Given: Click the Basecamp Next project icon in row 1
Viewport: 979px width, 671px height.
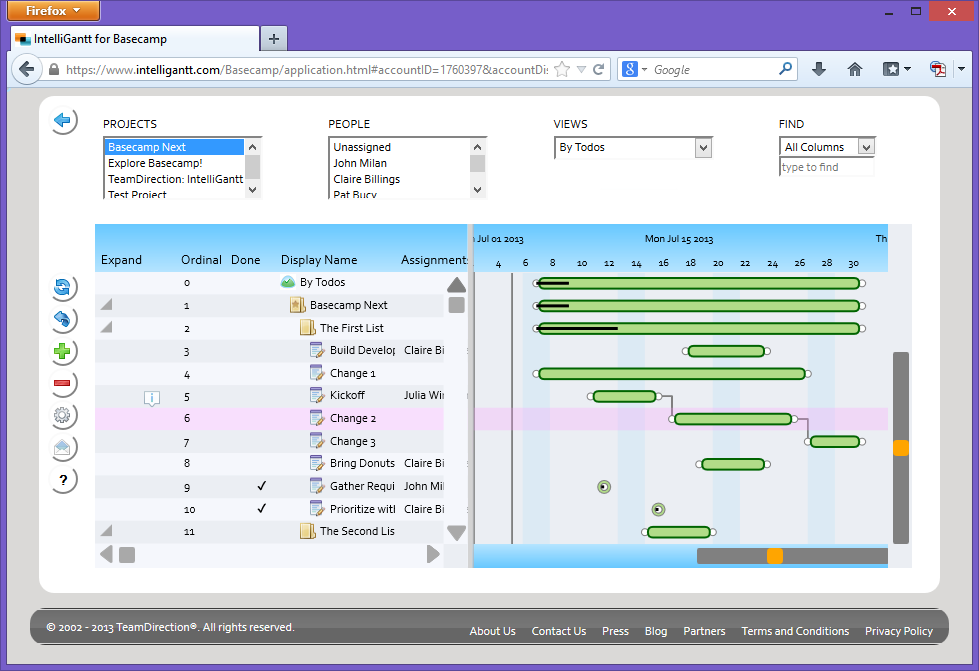Looking at the screenshot, I should [x=297, y=305].
